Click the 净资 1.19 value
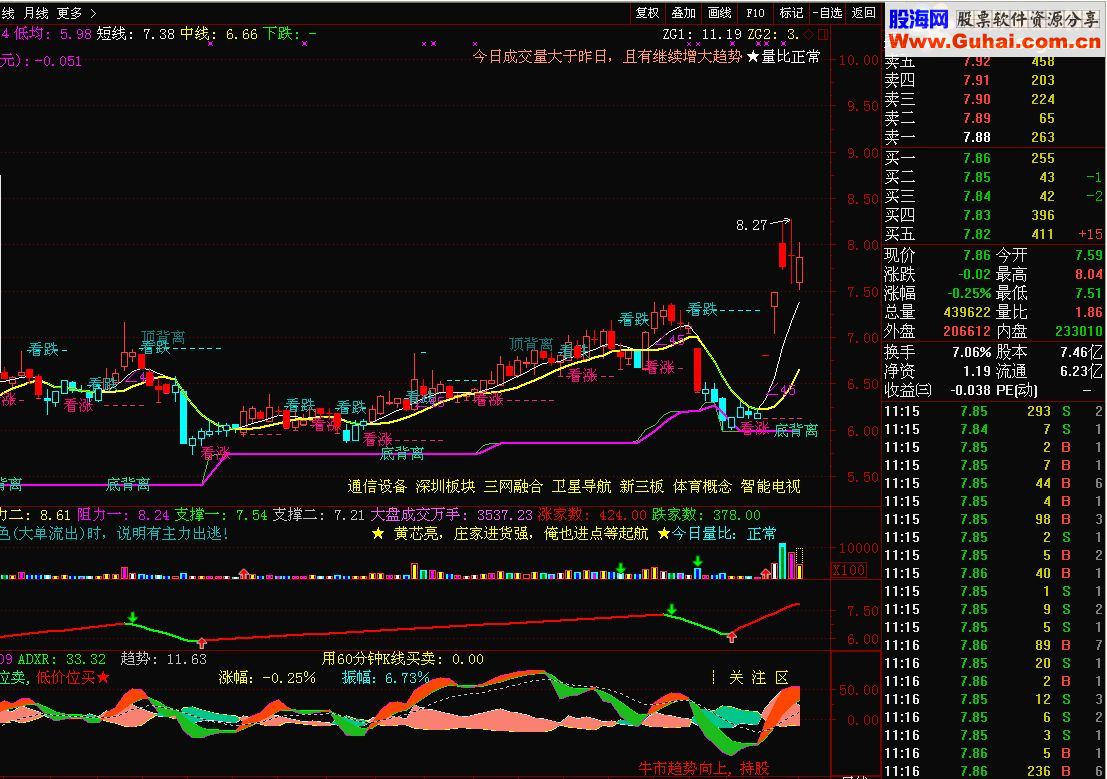The width and height of the screenshot is (1107, 779). click(x=977, y=371)
